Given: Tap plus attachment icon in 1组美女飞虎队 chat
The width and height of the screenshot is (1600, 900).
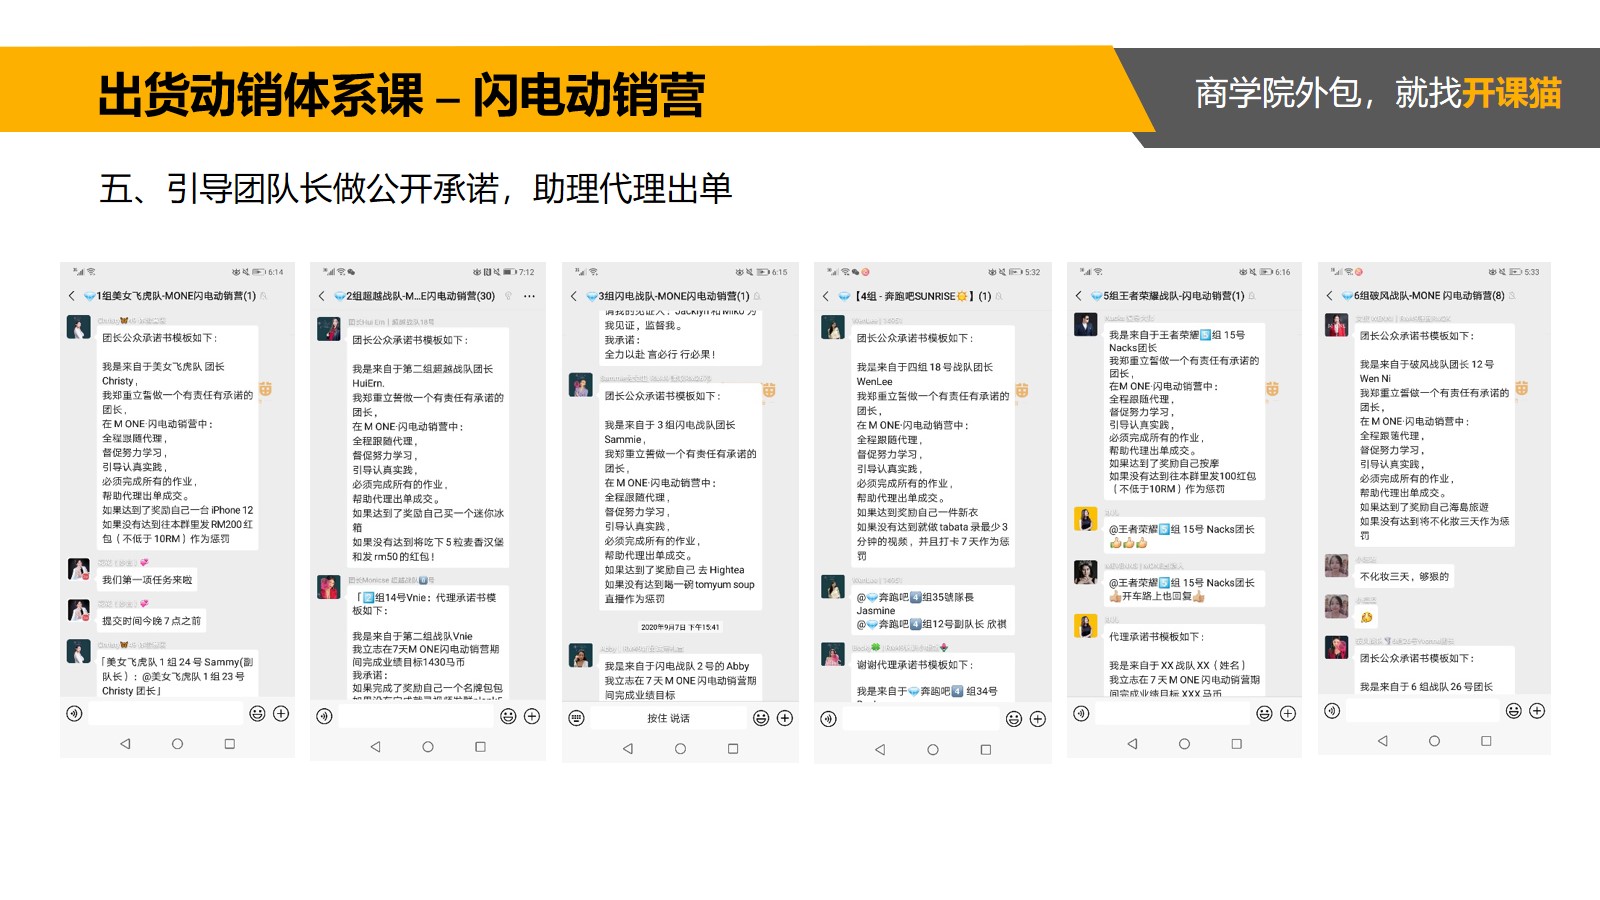Looking at the screenshot, I should (x=281, y=713).
